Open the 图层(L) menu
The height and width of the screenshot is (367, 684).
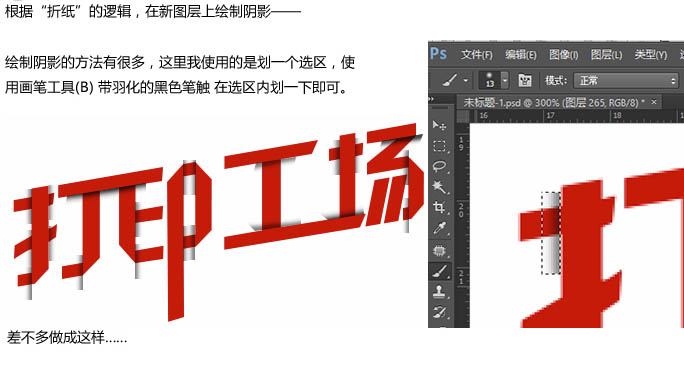606,55
